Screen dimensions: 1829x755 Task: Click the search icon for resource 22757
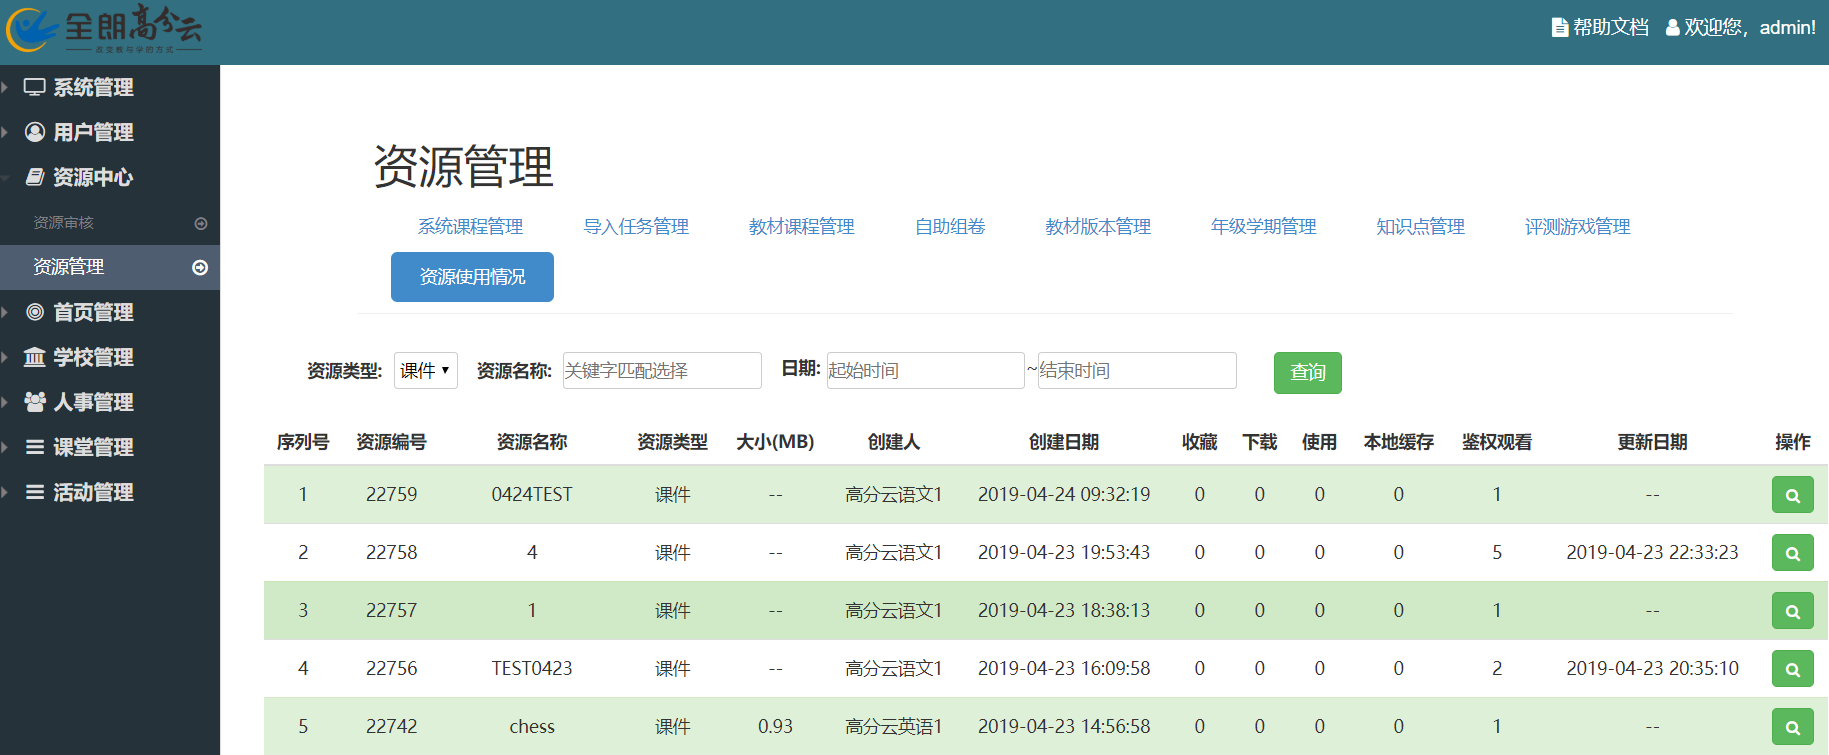click(x=1792, y=611)
